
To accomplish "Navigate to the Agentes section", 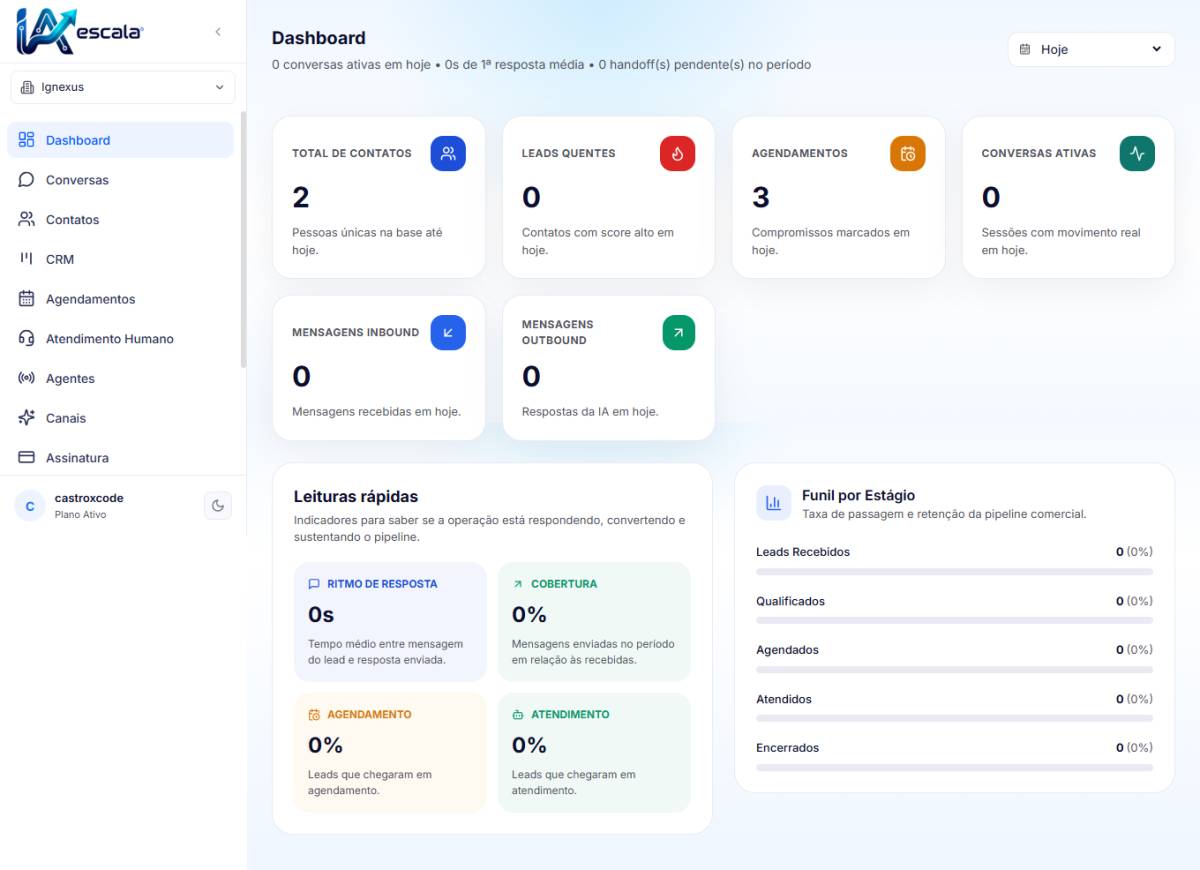I will click(x=120, y=378).
